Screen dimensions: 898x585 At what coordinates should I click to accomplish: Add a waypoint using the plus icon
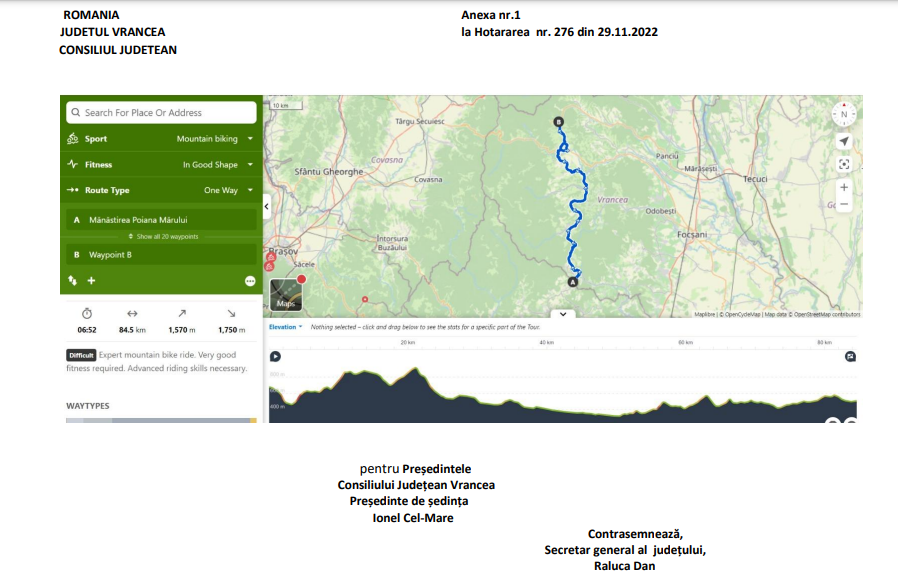coord(91,281)
